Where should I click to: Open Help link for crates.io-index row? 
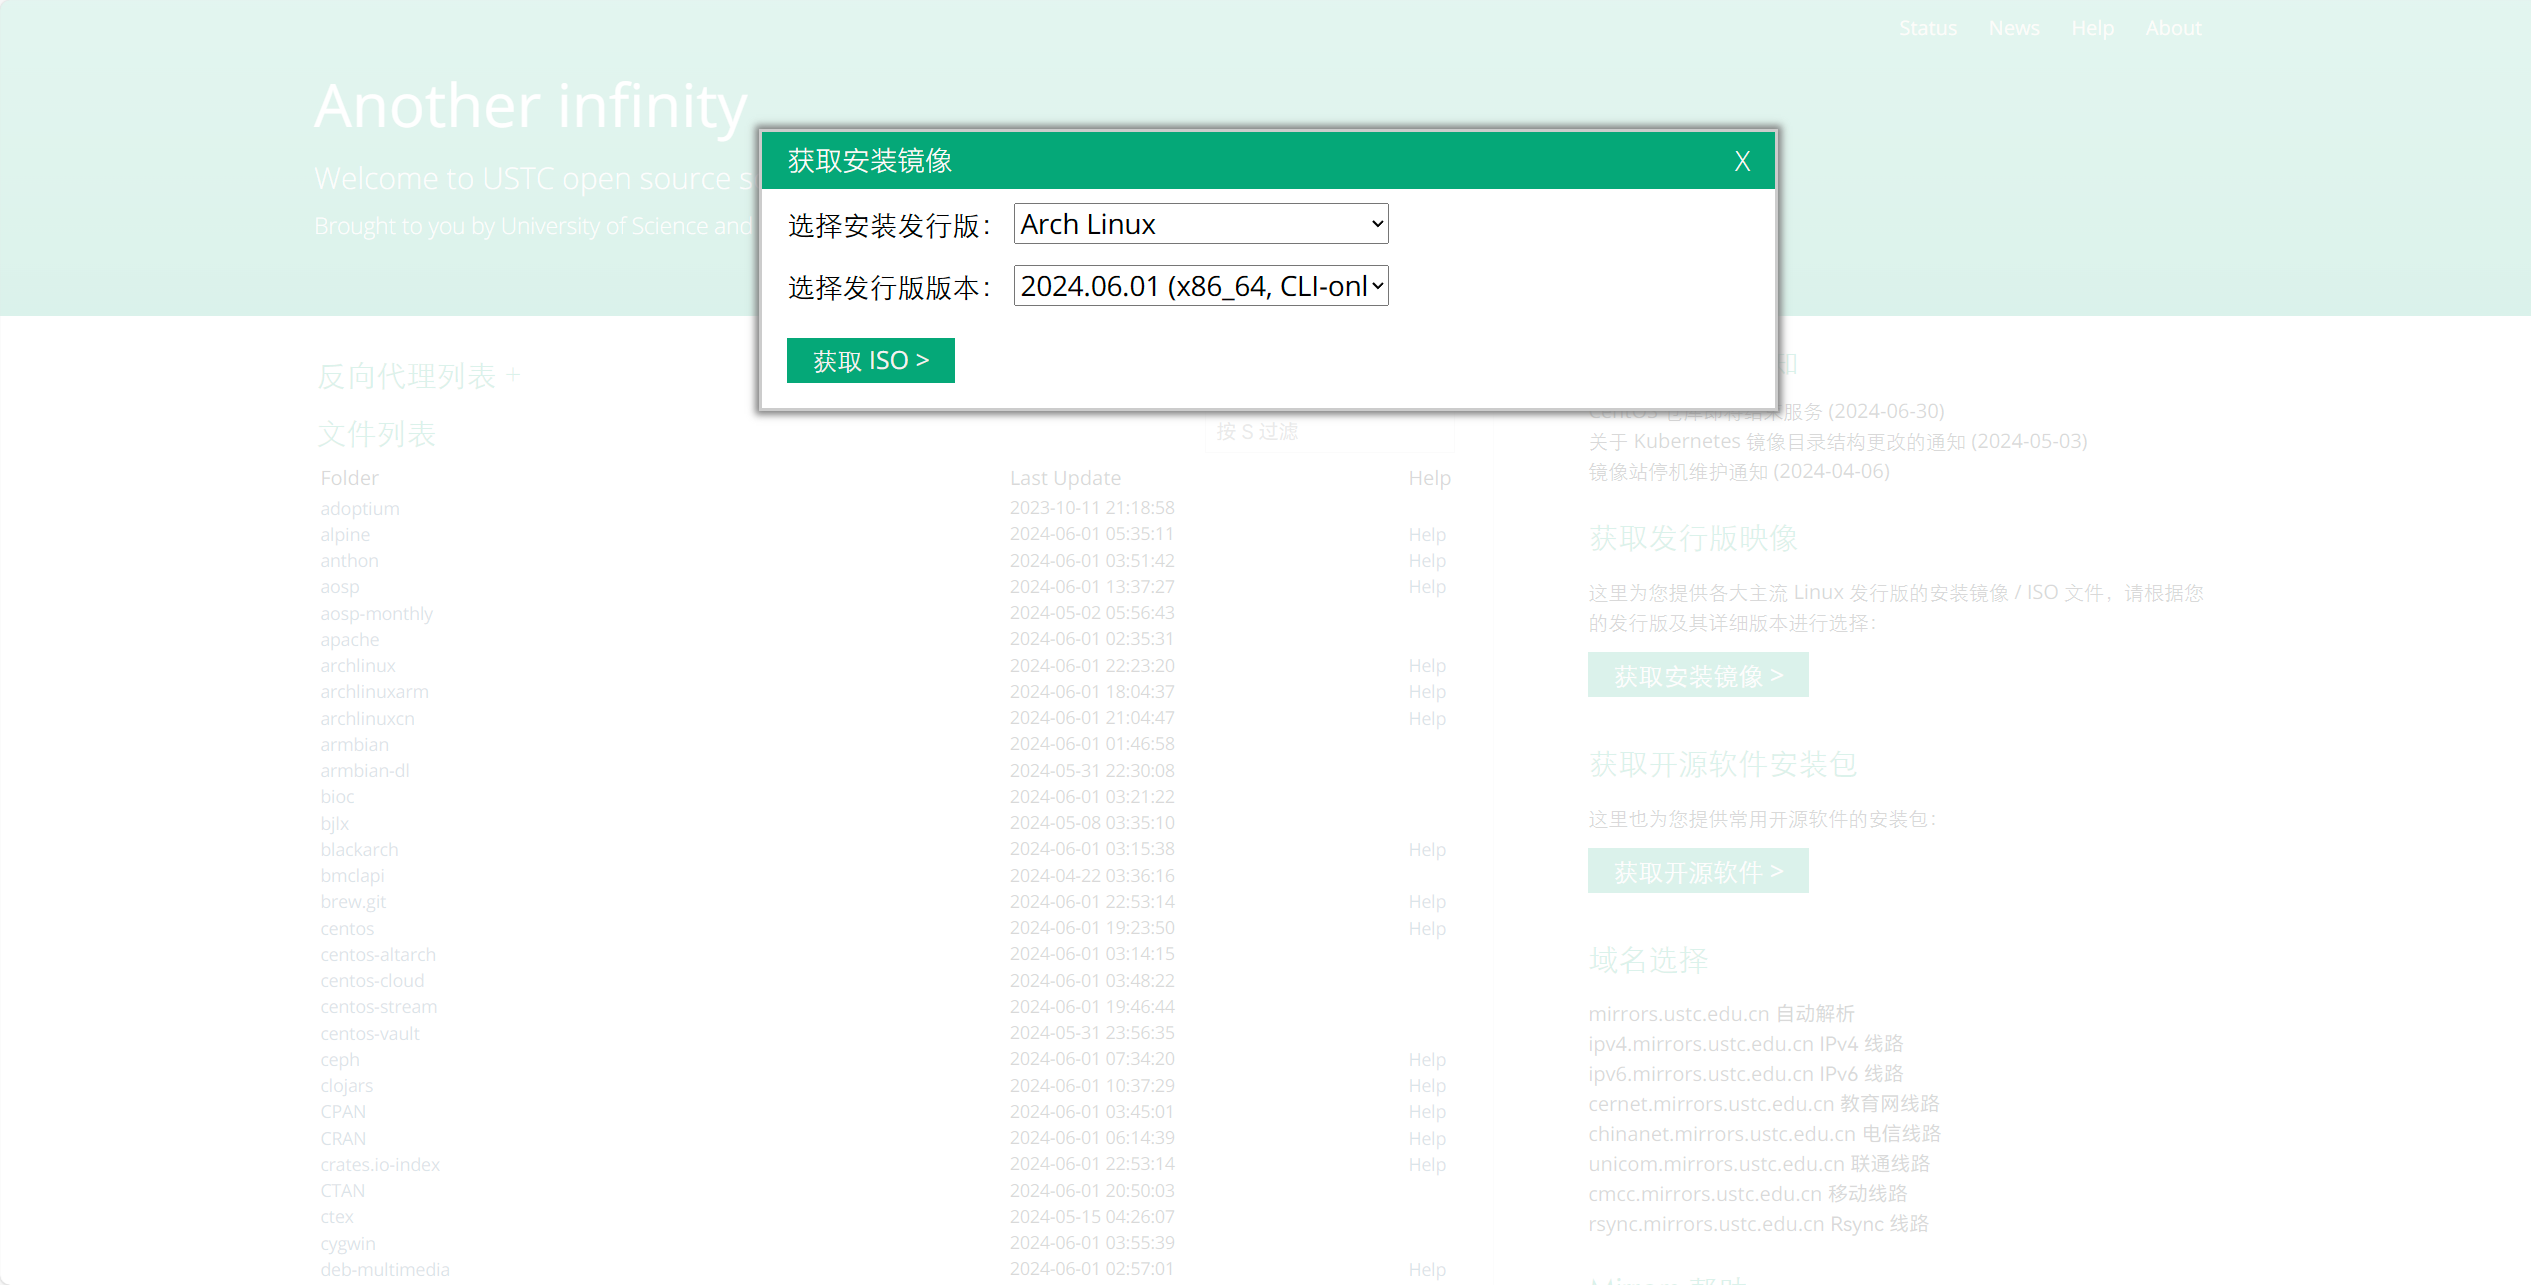coord(1427,1164)
